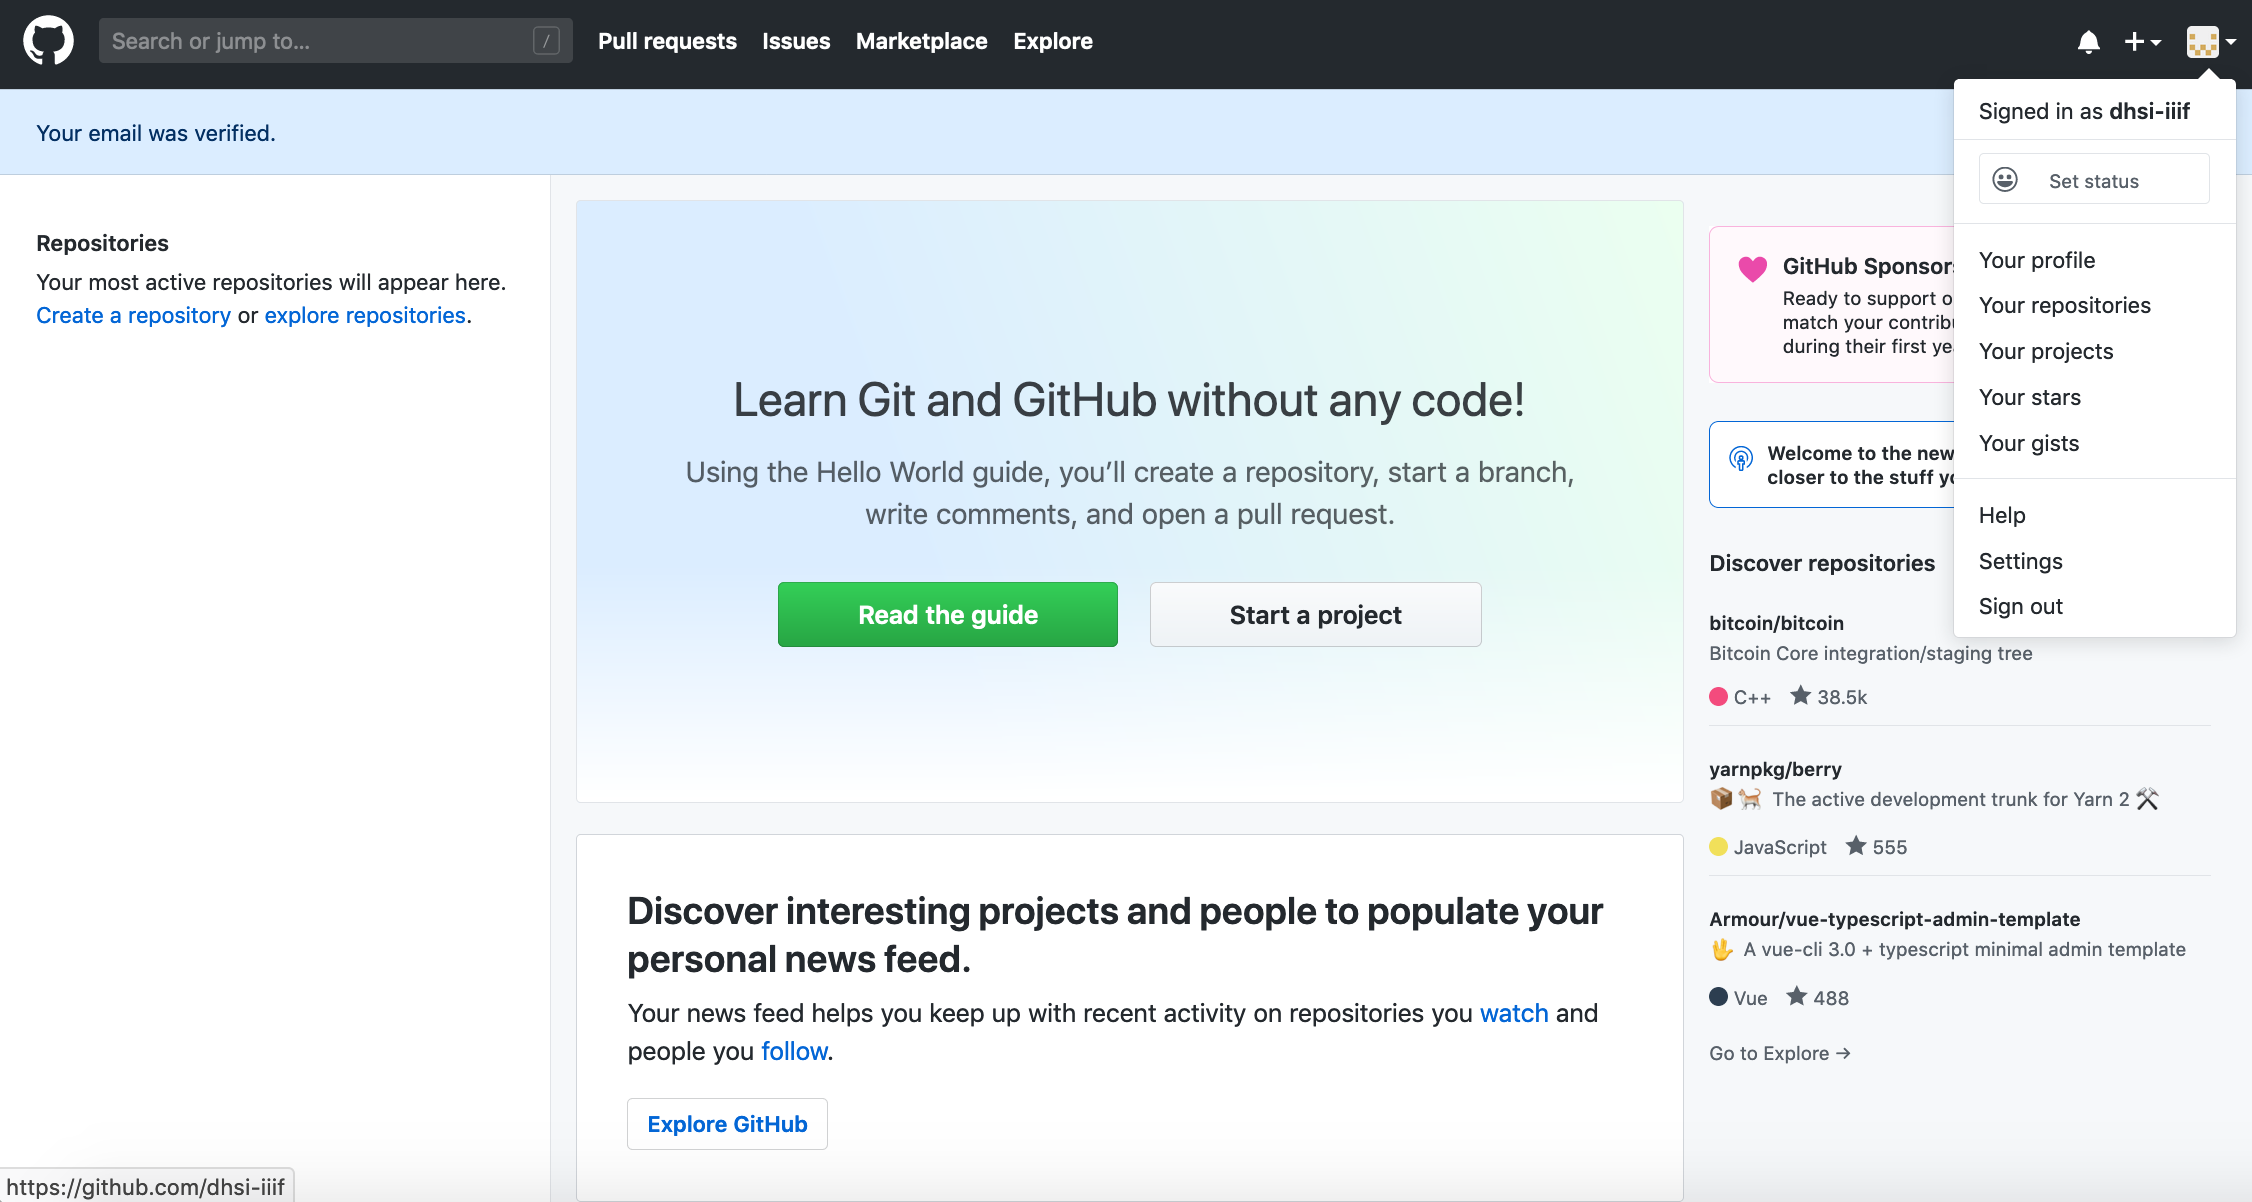Viewport: 2252px width, 1202px height.
Task: Click the vulcan hand emoji in Armour description
Action: point(1722,949)
